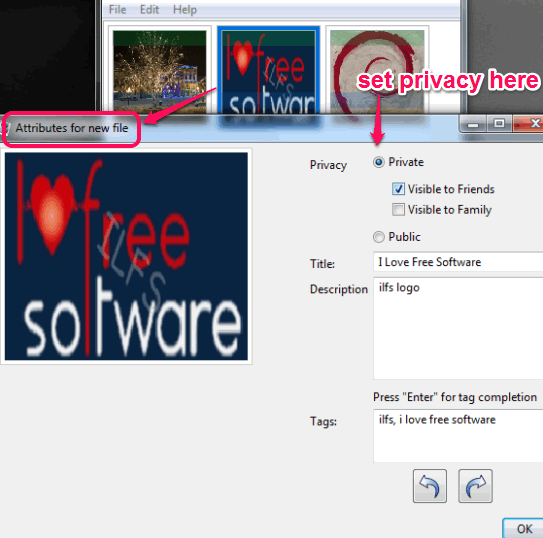Enable Visible to Family checkbox
The width and height of the screenshot is (543, 538).
398,209
